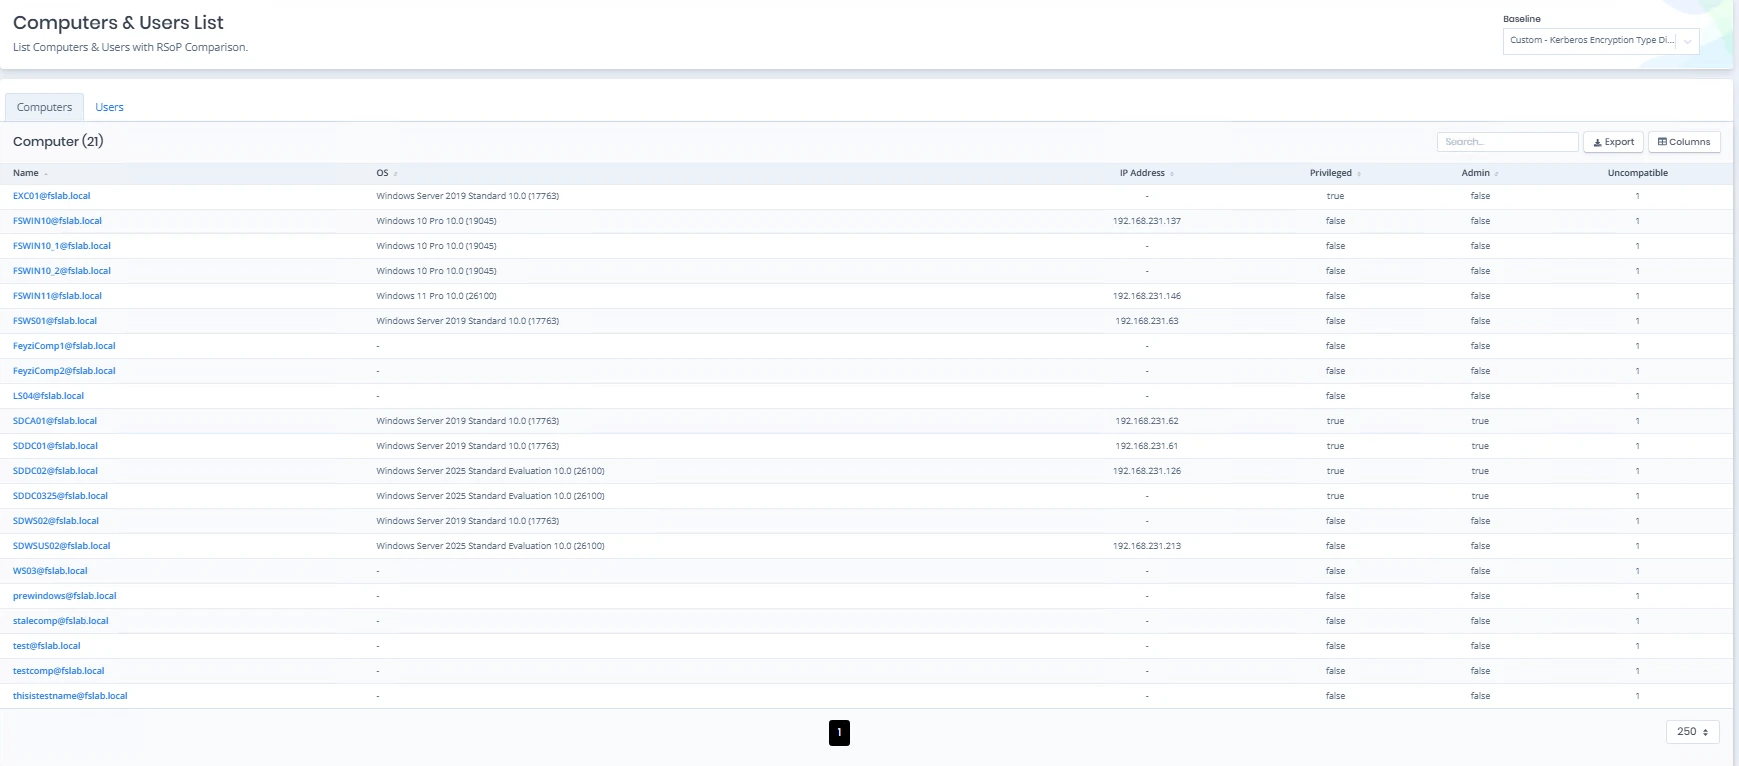Click IP address 192.168.231.62

(x=1147, y=421)
